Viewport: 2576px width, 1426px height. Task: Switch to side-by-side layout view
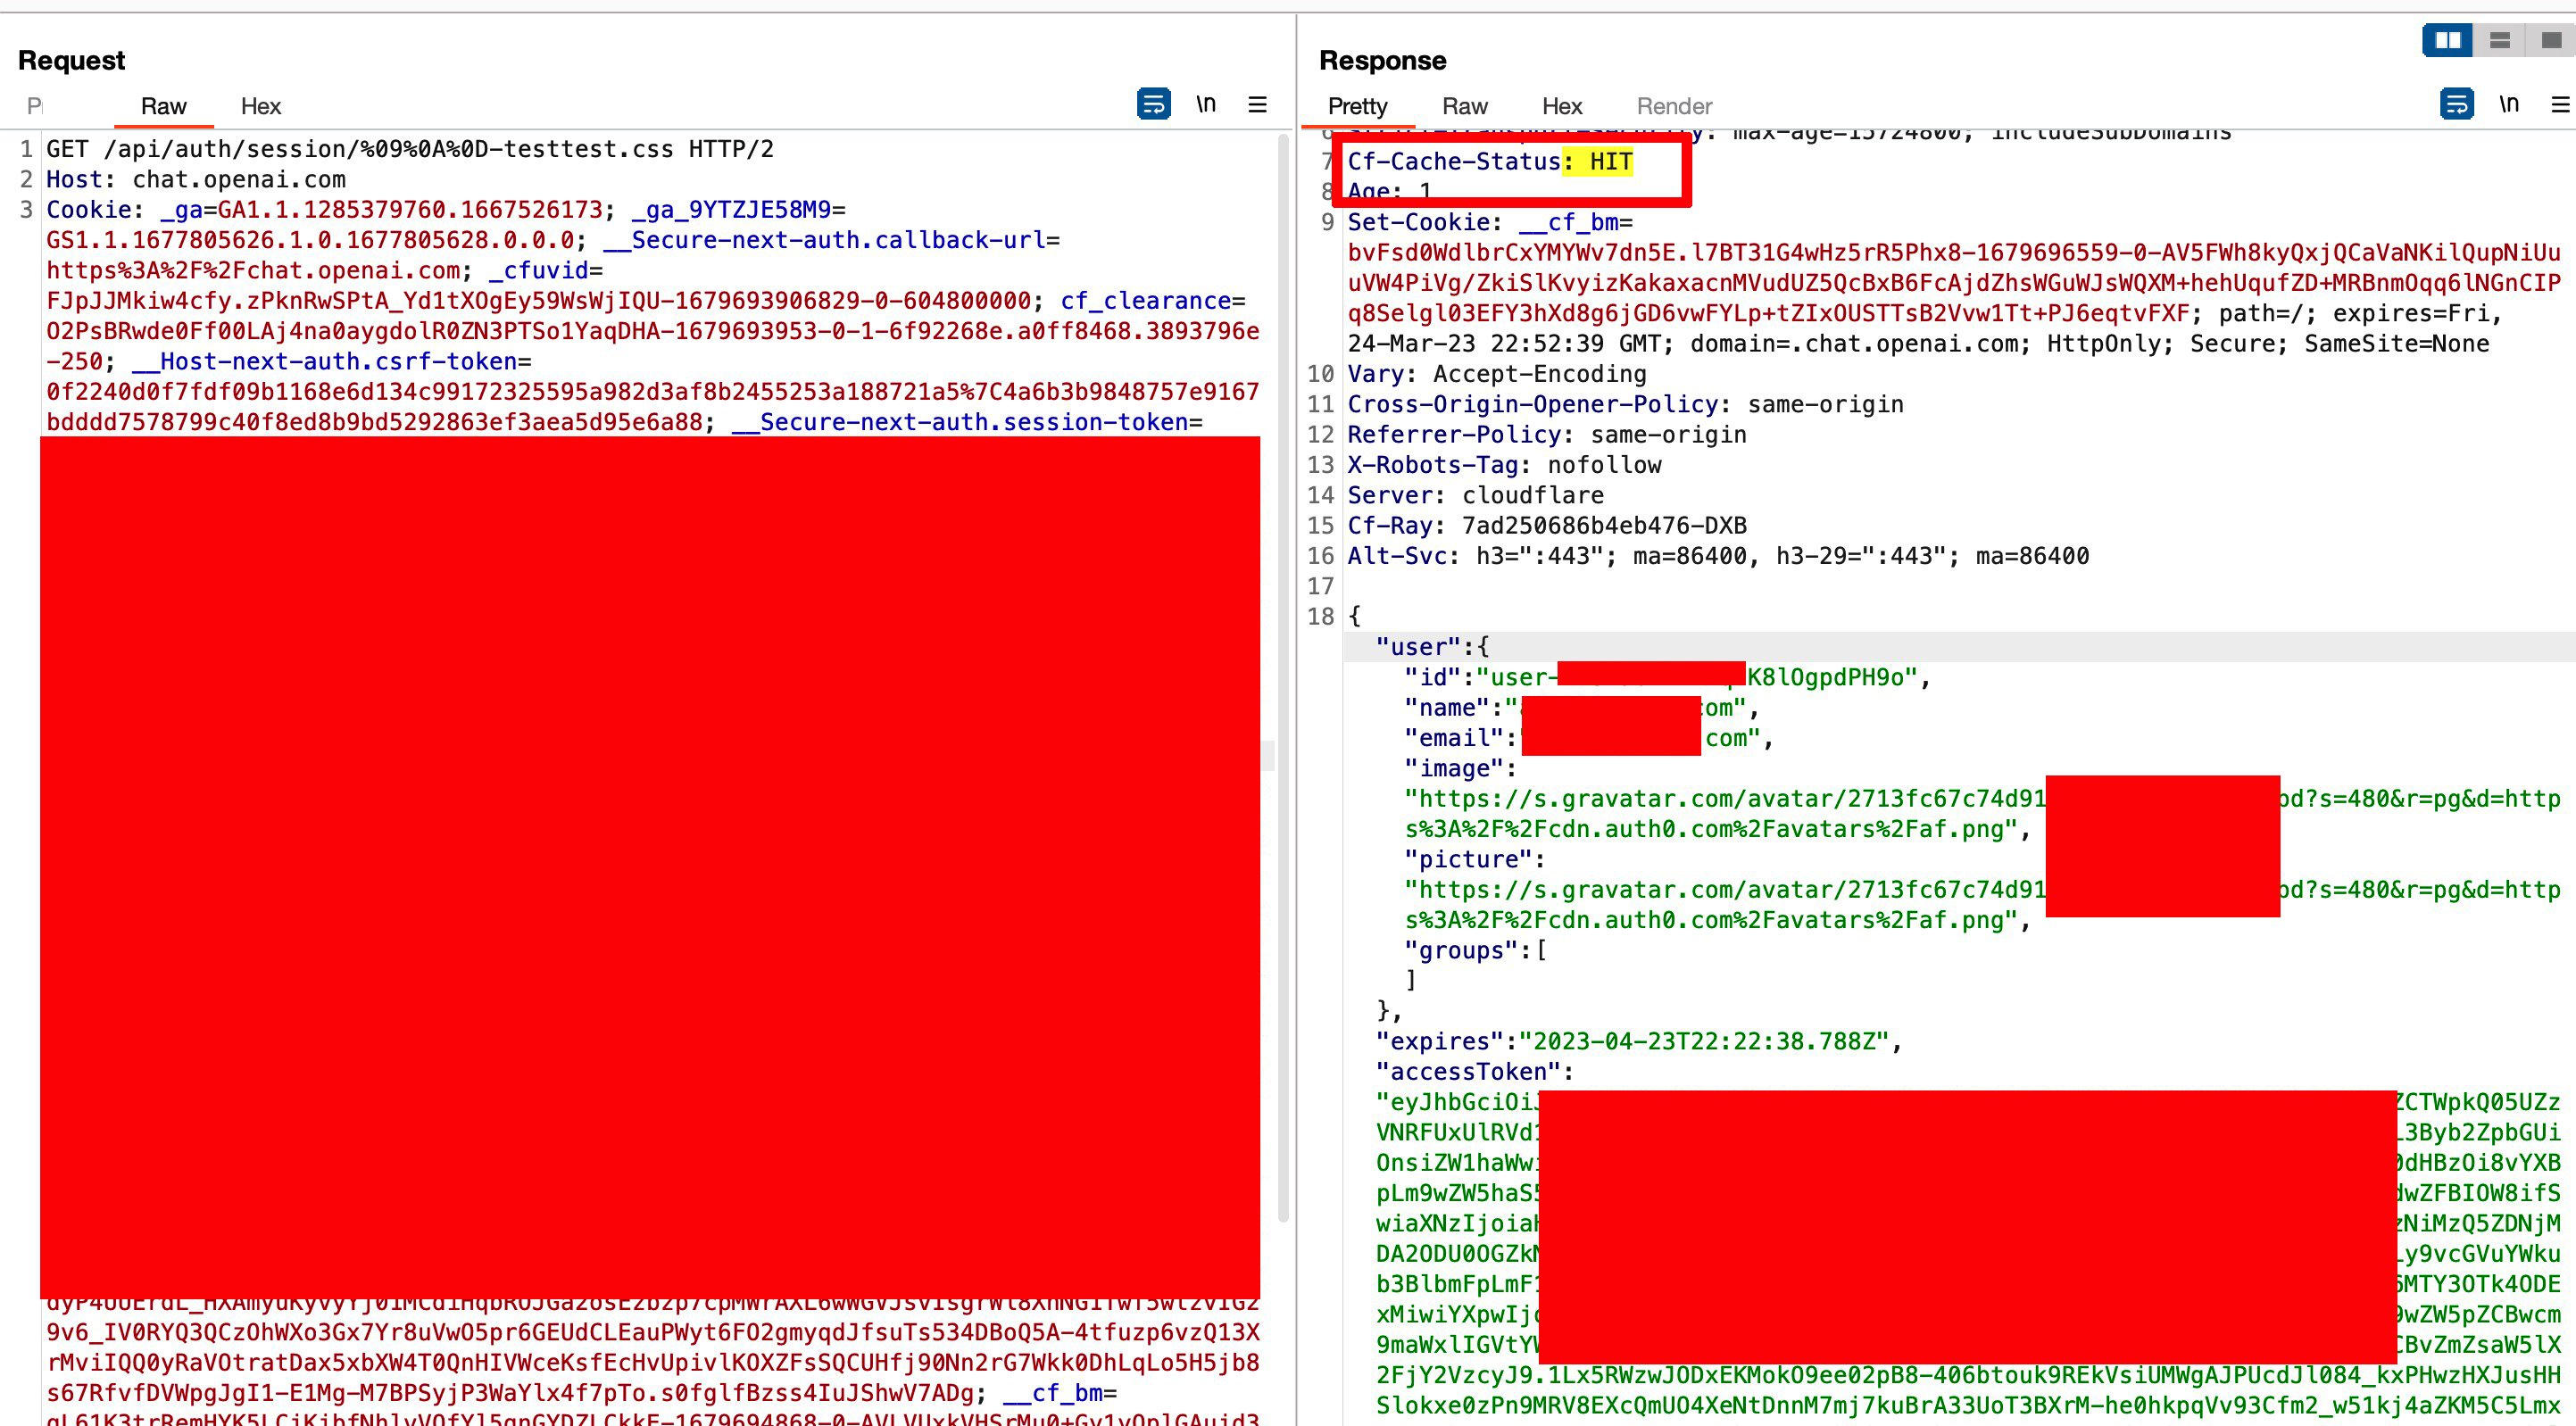point(2447,40)
